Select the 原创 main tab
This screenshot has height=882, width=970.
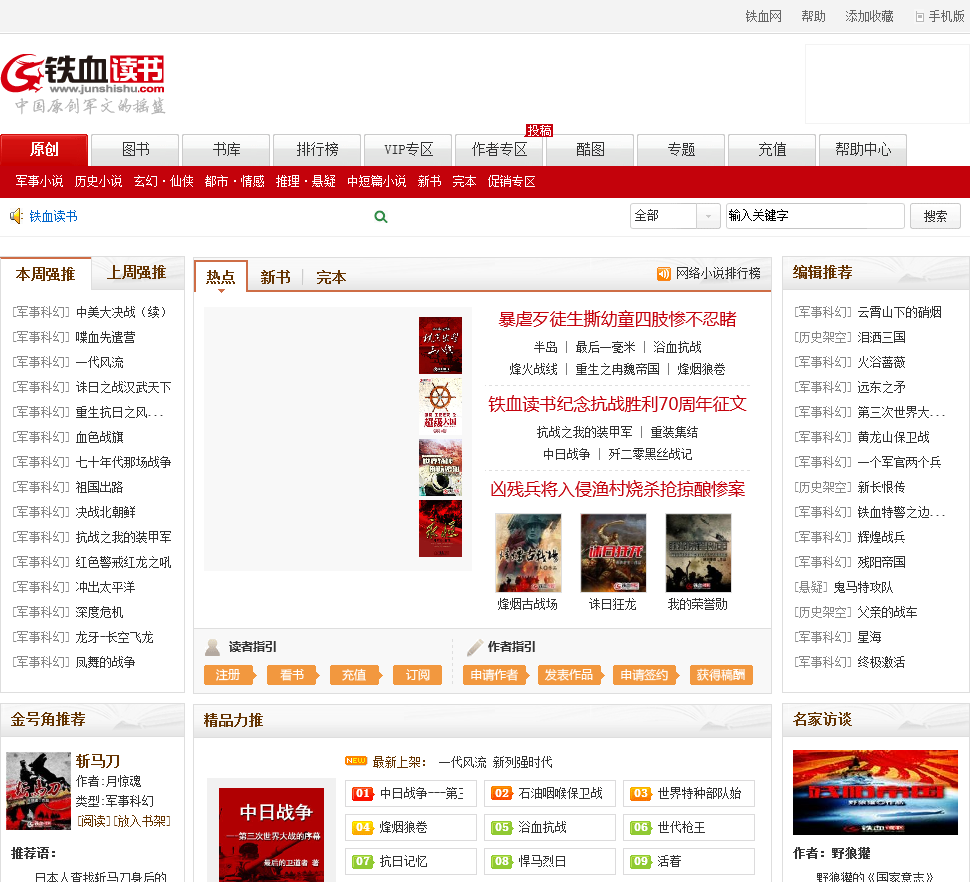point(44,150)
